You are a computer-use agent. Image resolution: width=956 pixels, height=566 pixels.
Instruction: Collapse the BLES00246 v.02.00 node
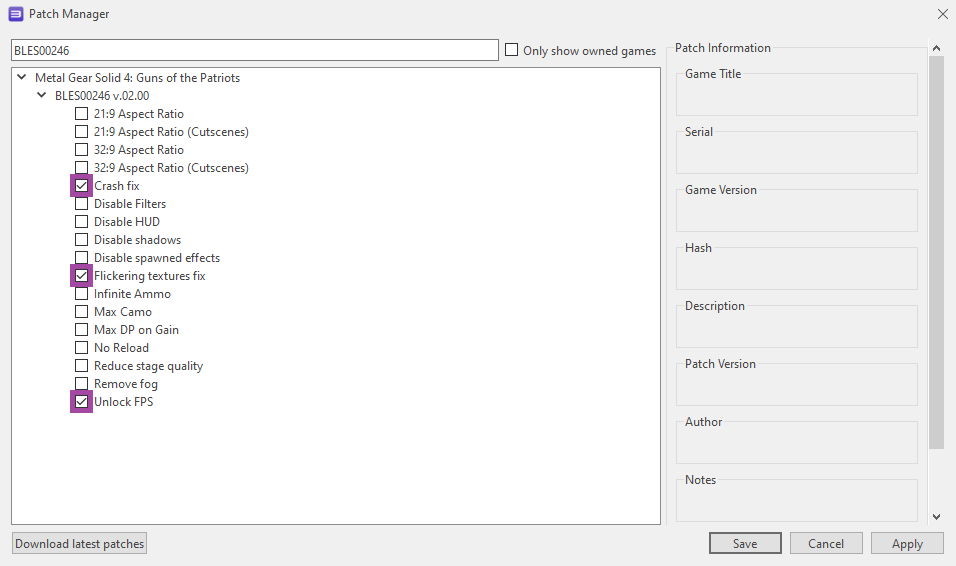[x=41, y=95]
